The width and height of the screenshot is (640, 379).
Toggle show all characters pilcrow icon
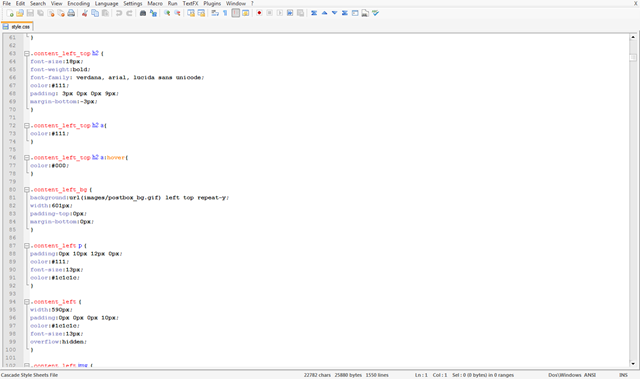225,13
